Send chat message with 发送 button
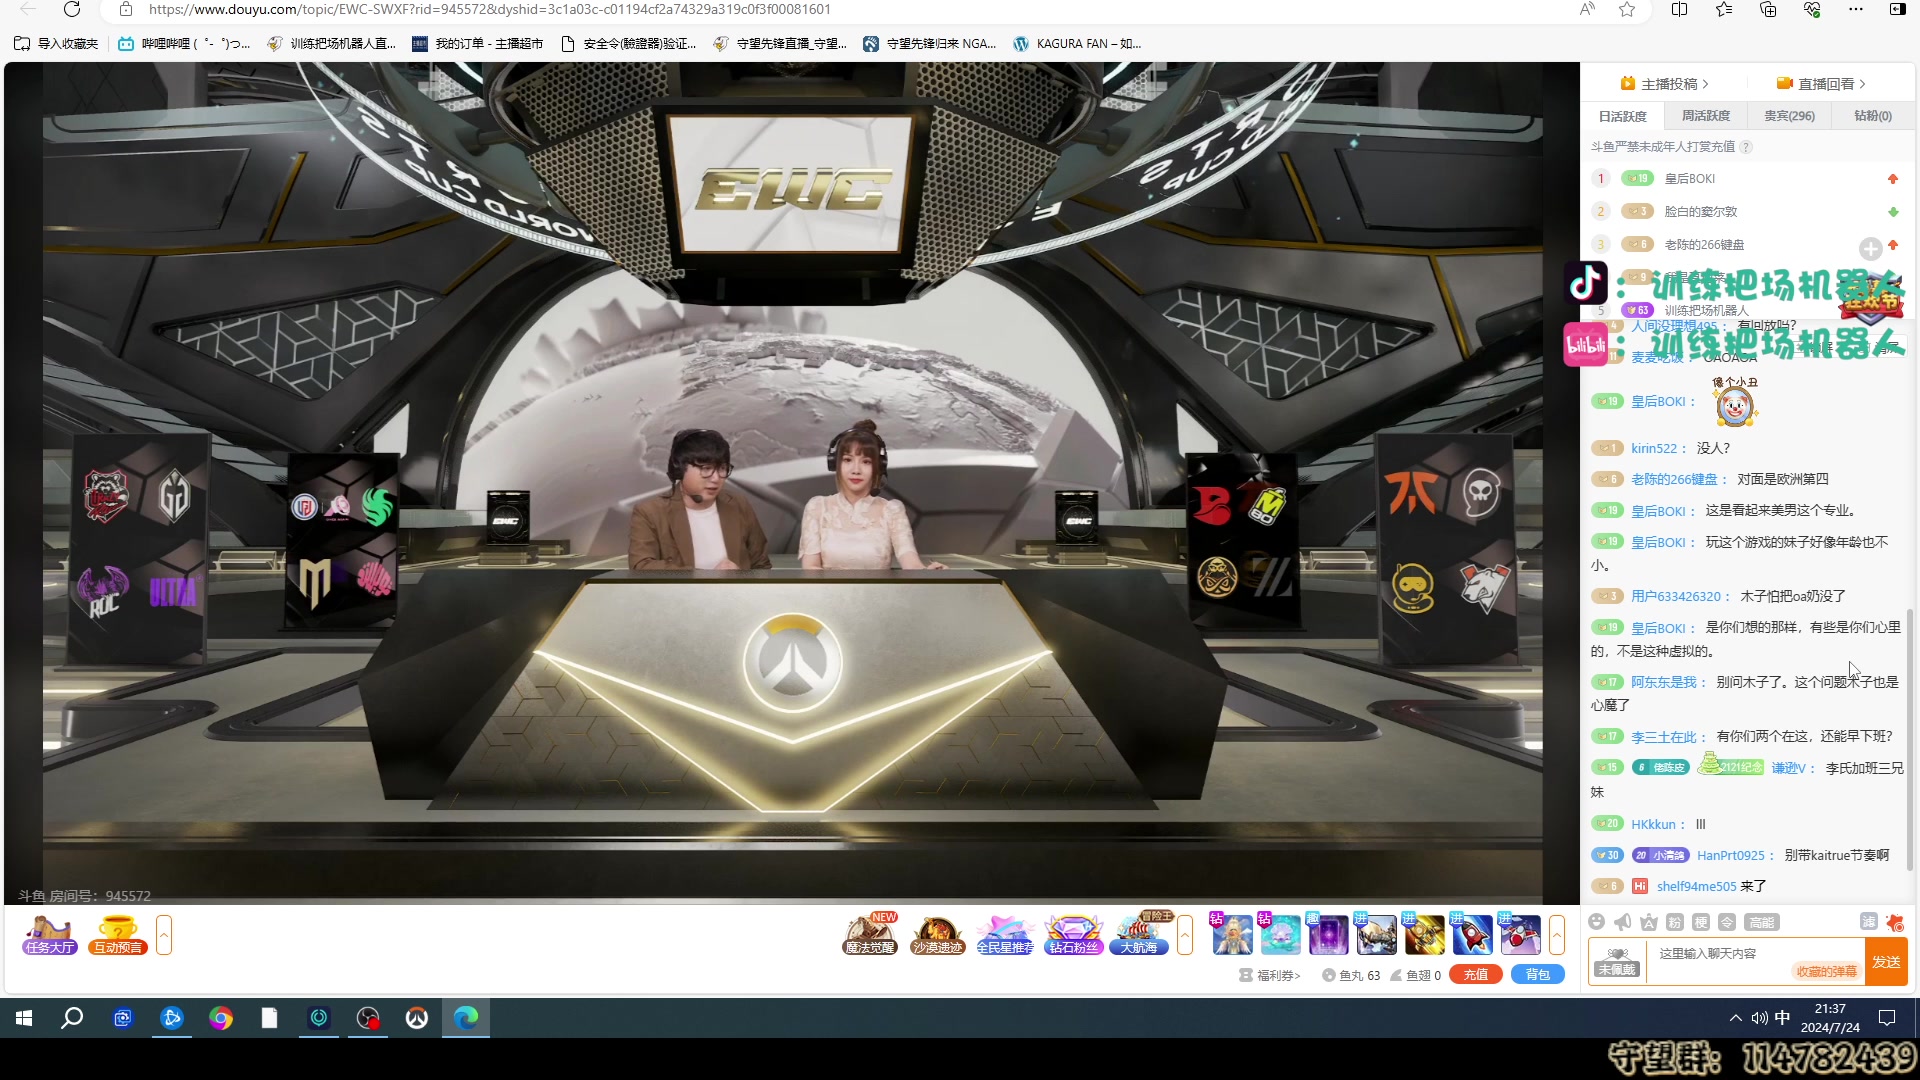 tap(1886, 962)
